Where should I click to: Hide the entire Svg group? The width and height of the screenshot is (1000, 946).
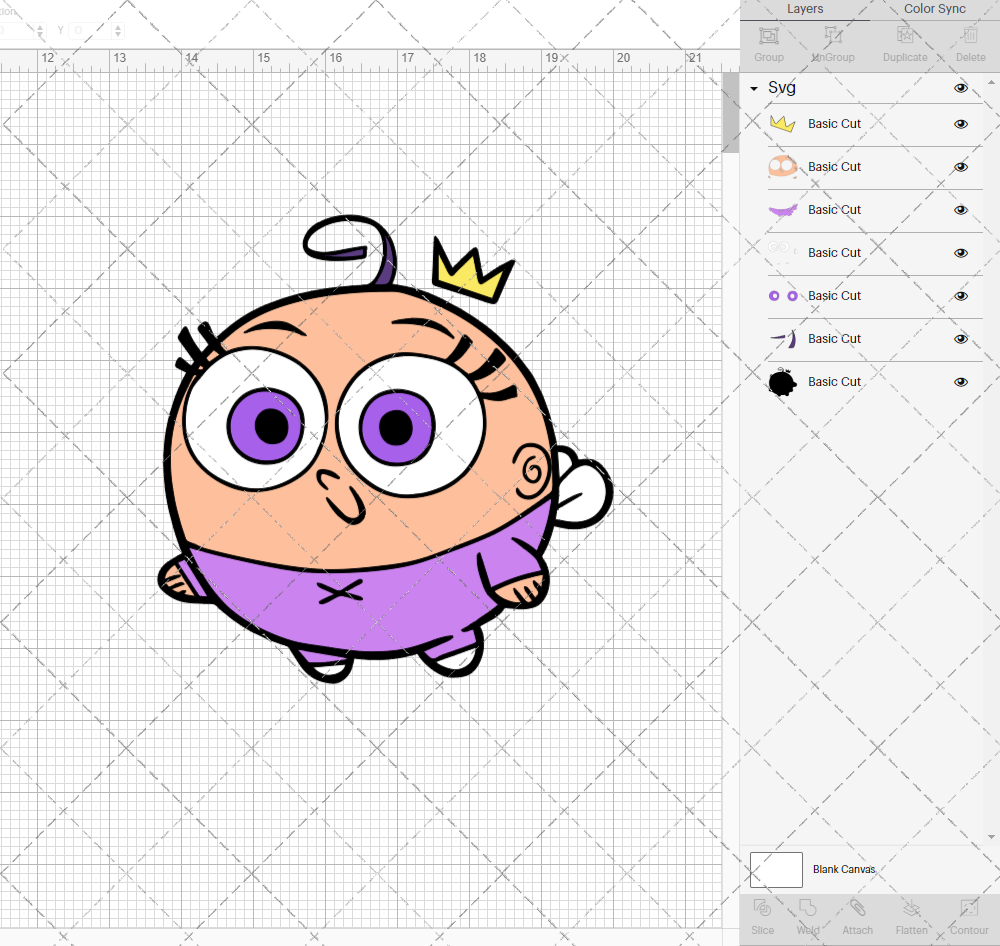pos(960,88)
